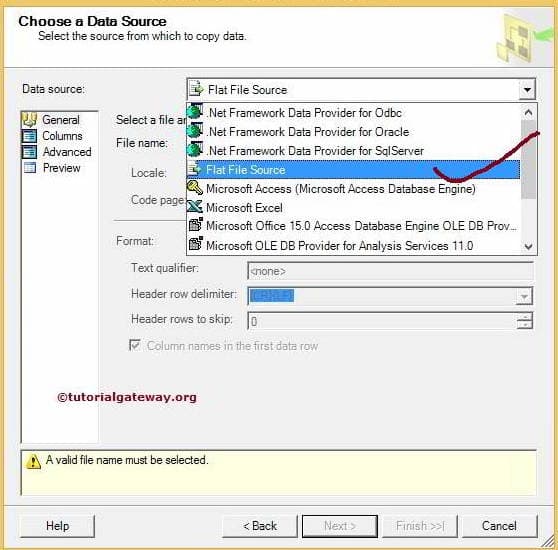Viewport: 558px width, 550px height.
Task: Cancel the wizard
Action: click(x=499, y=525)
